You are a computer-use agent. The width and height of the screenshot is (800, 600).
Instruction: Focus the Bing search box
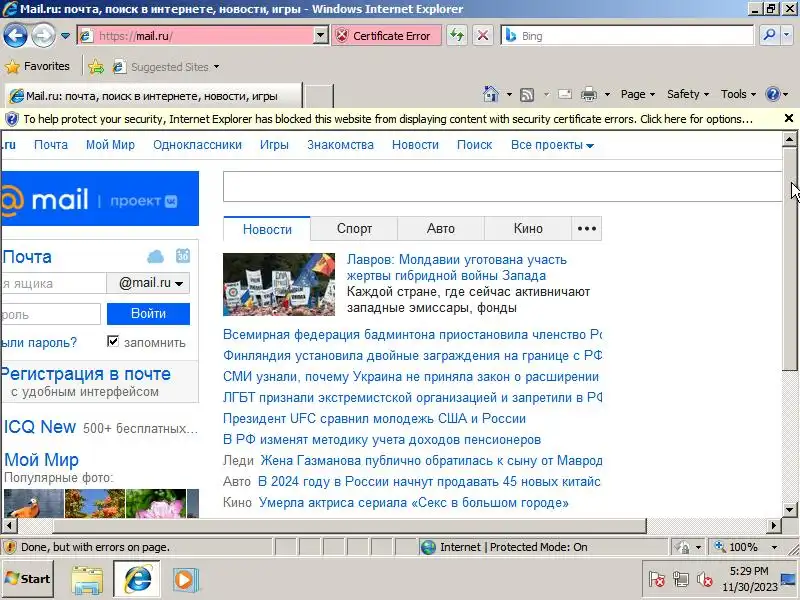click(x=627, y=36)
